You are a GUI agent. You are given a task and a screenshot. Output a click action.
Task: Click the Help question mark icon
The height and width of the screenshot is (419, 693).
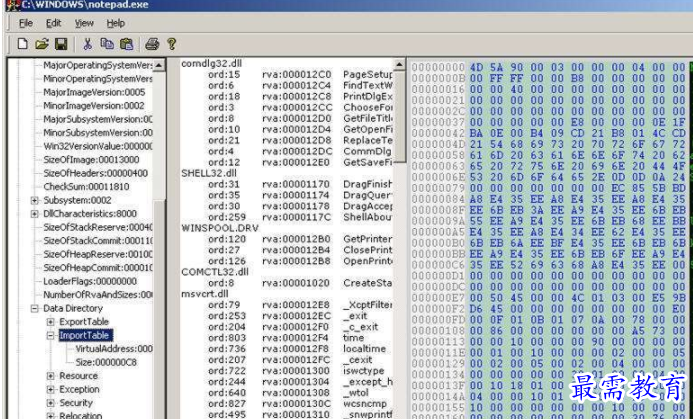(171, 44)
